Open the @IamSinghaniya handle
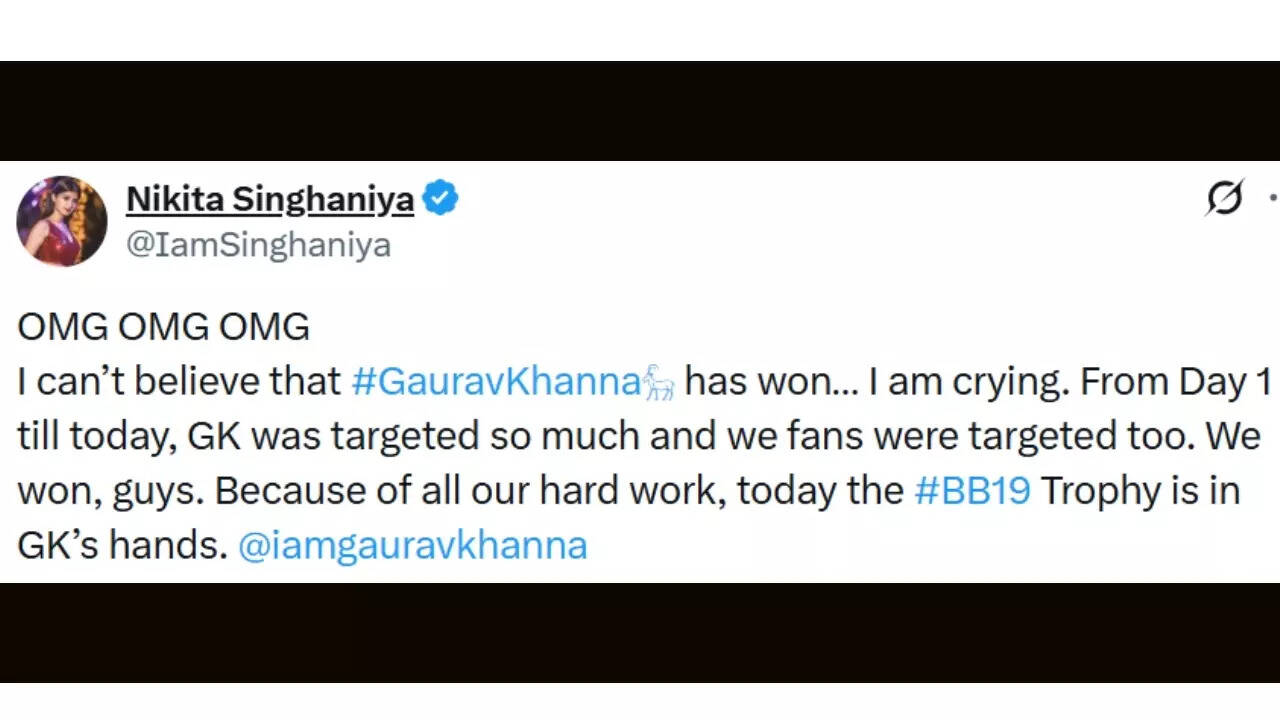The image size is (1280, 720). (x=258, y=245)
